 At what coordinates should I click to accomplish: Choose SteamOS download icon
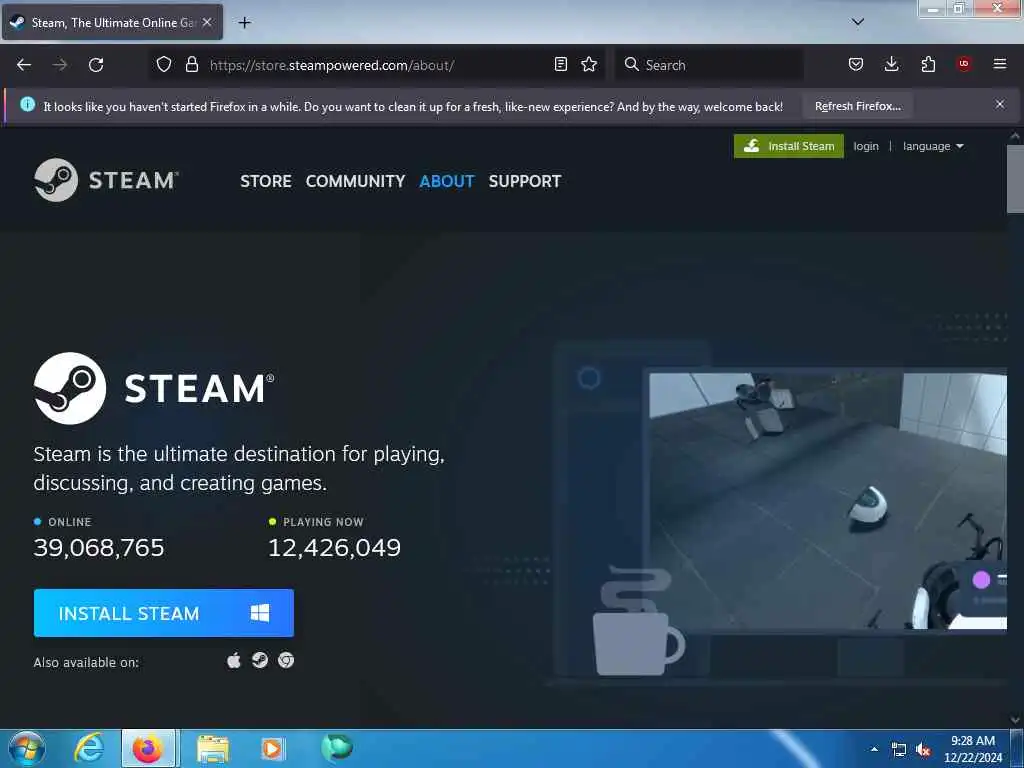[x=260, y=661]
